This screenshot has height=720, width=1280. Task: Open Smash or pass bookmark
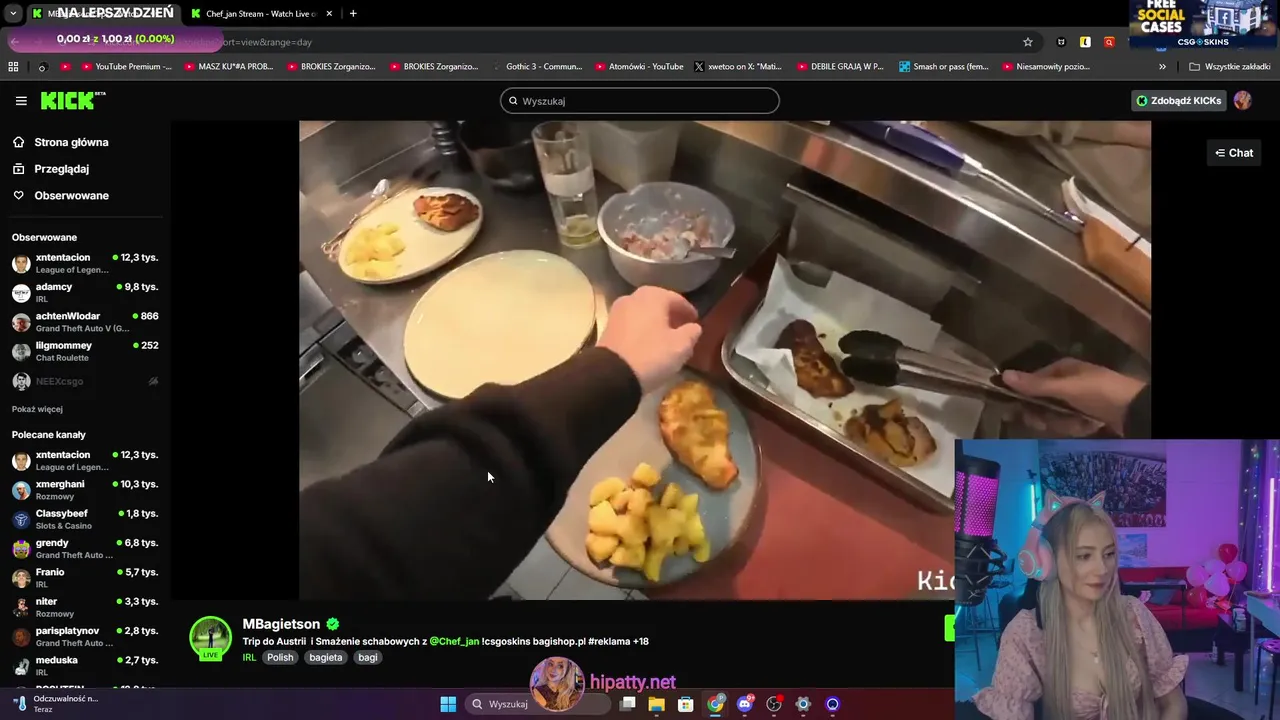pos(943,67)
